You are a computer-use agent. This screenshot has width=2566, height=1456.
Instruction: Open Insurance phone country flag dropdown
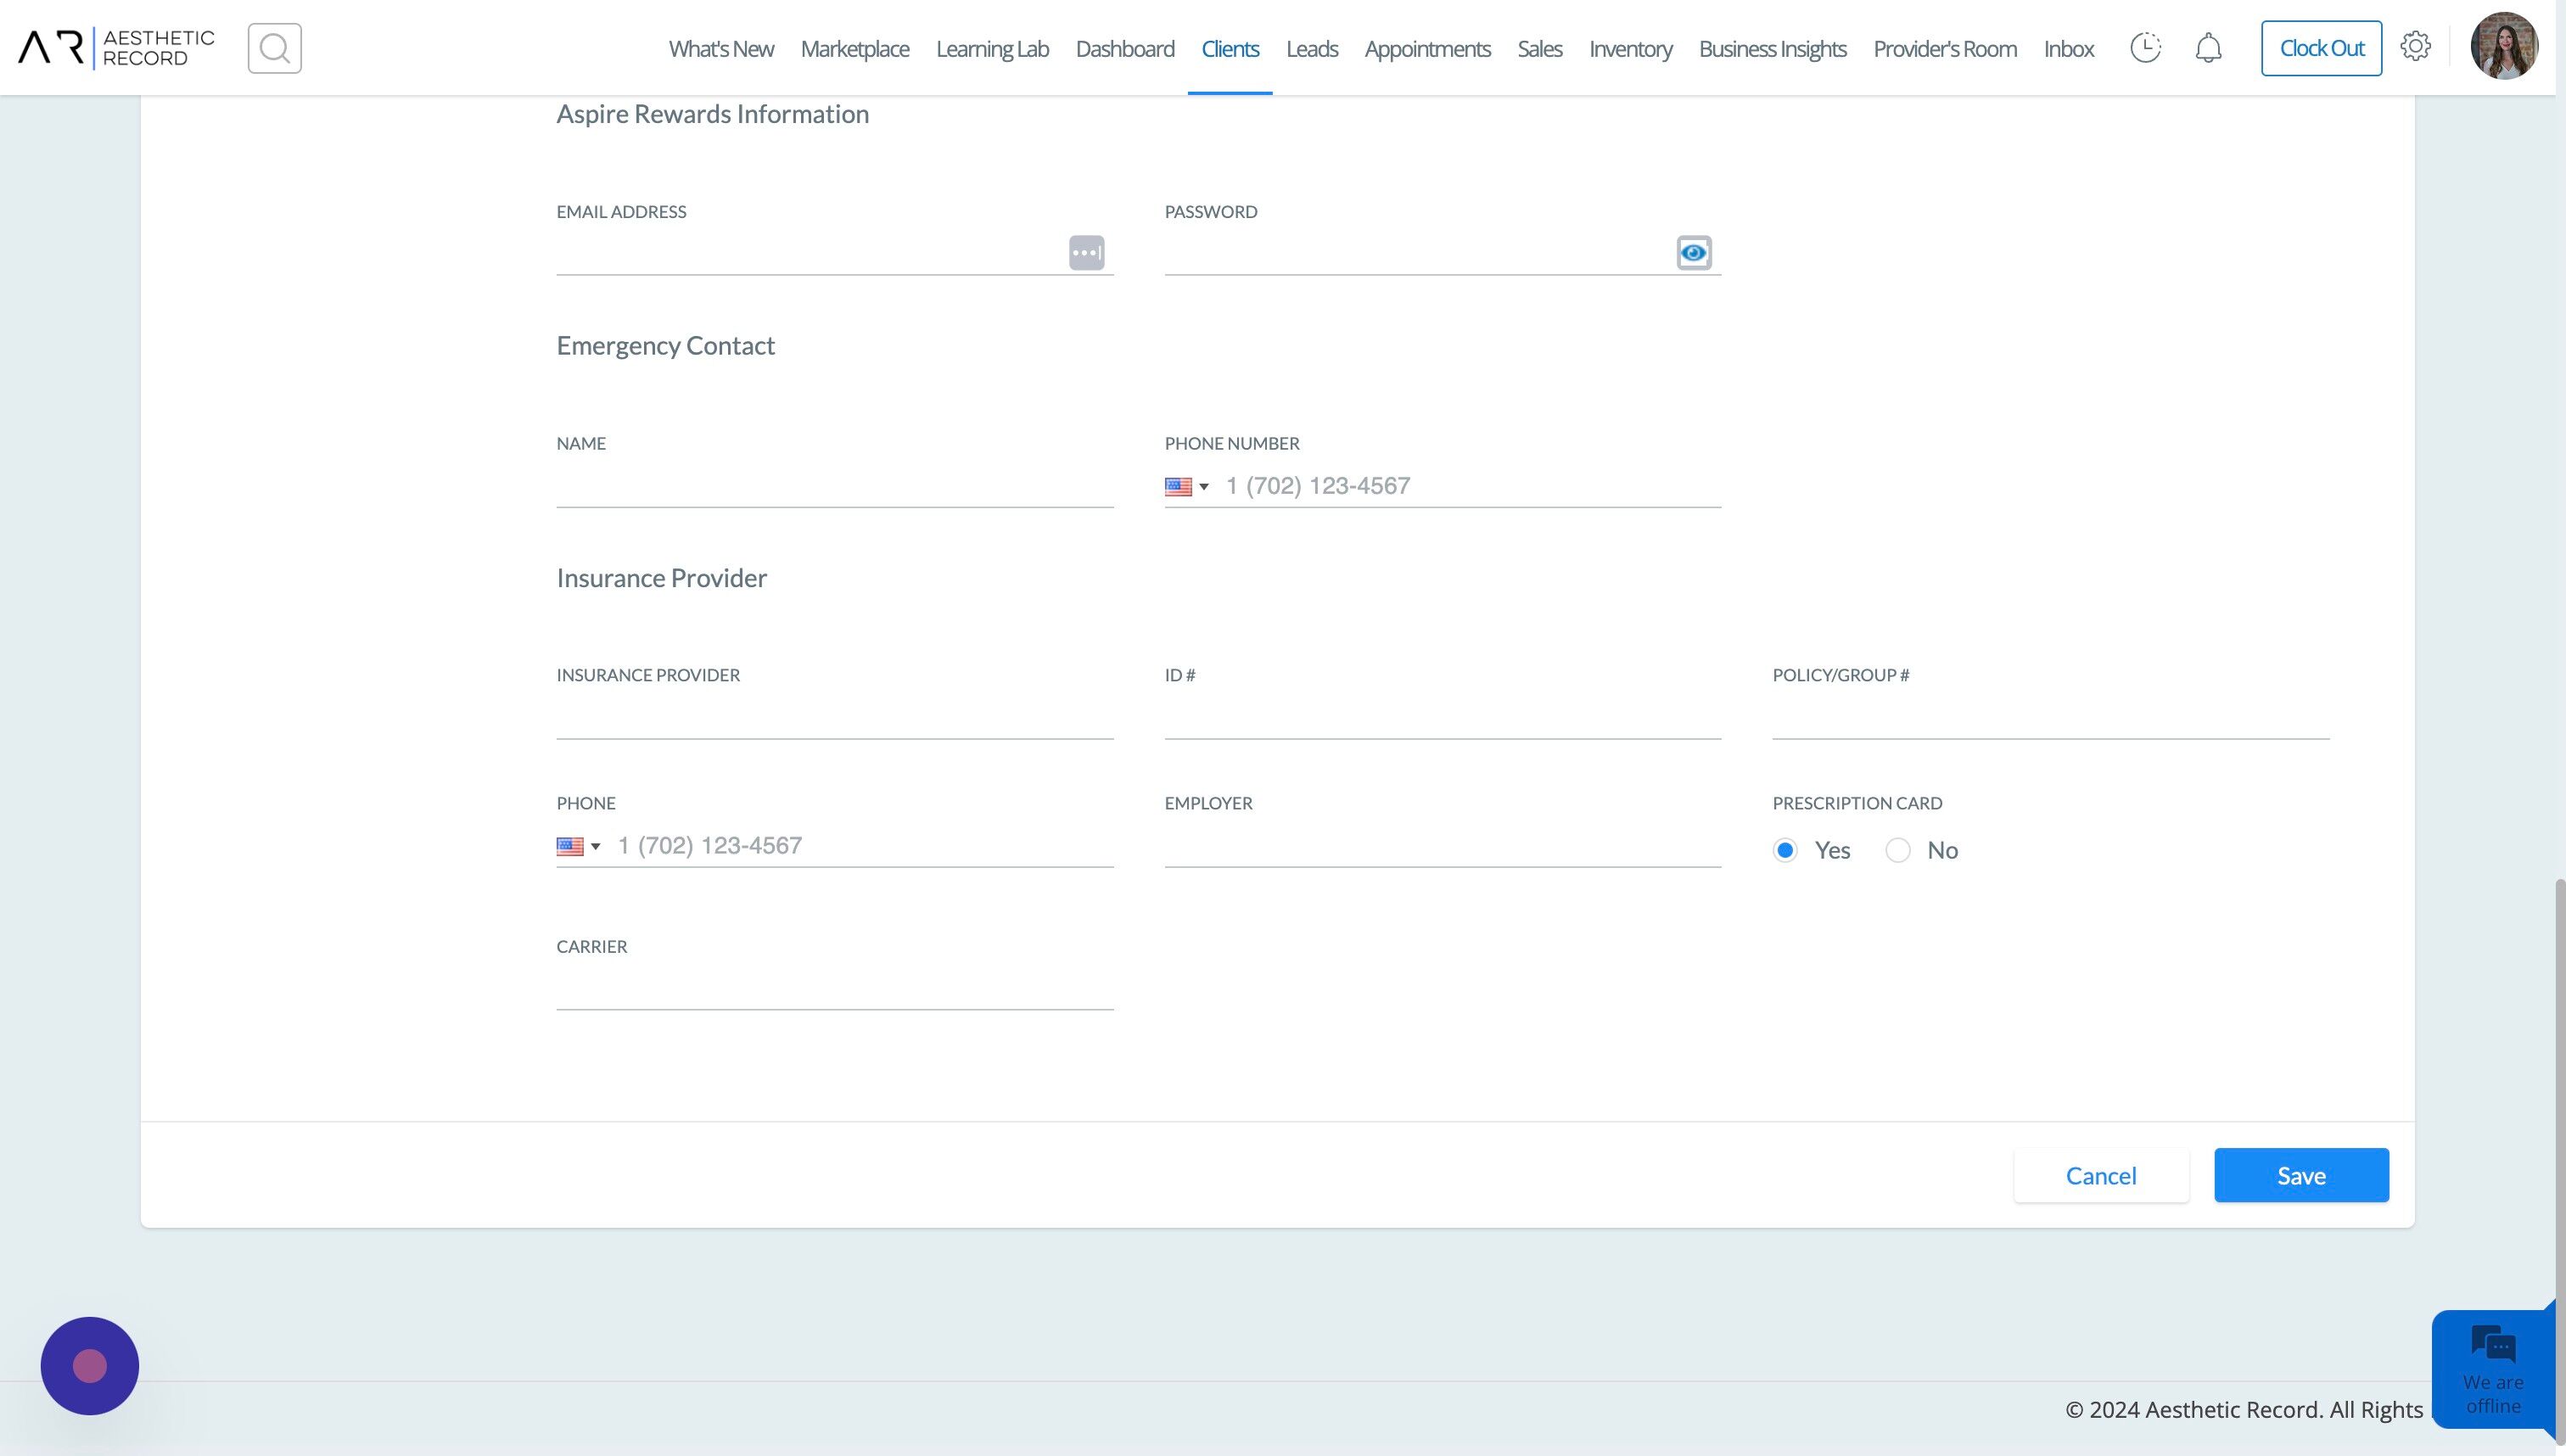pos(579,847)
